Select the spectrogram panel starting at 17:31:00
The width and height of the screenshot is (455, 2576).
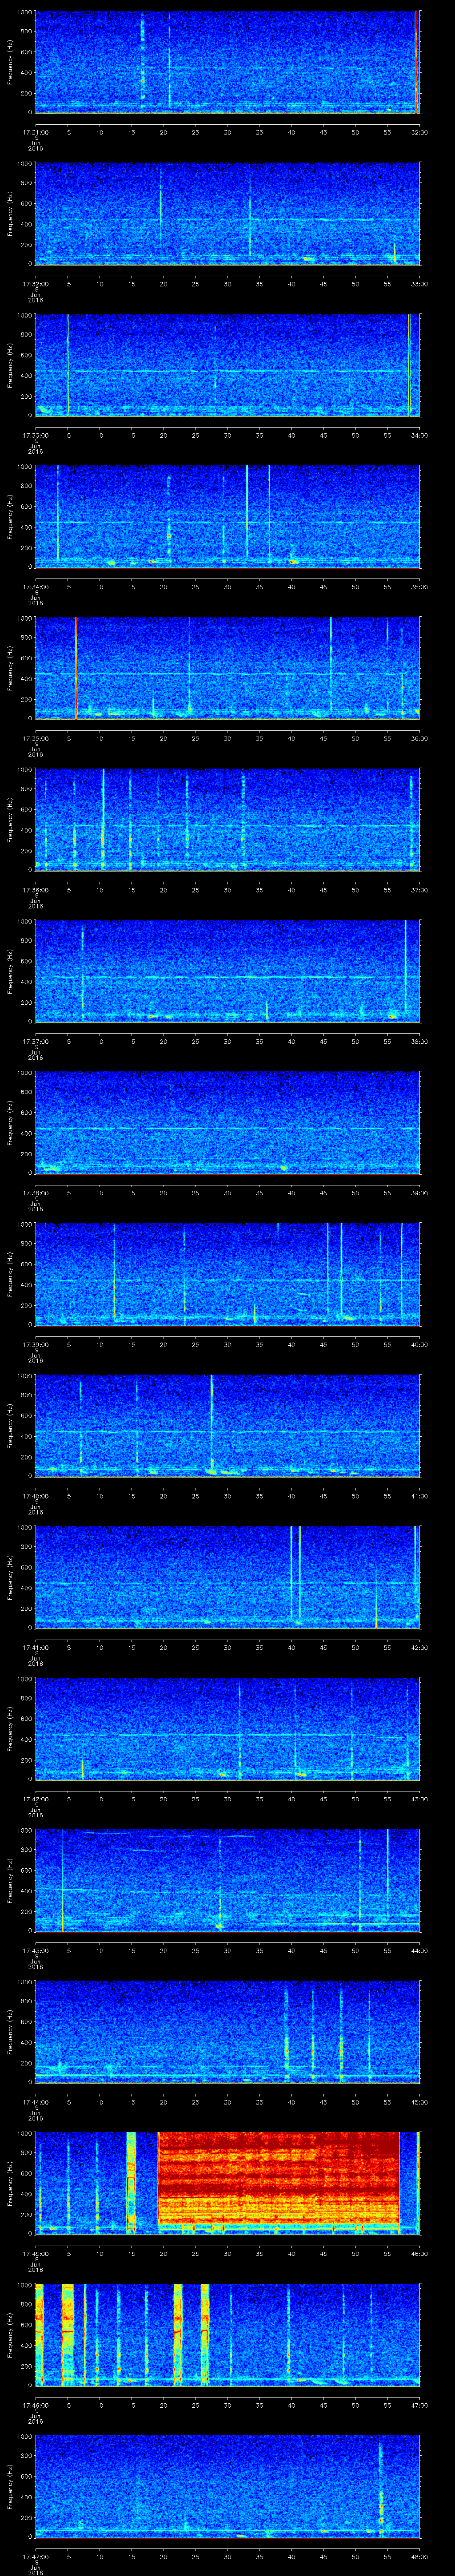click(227, 62)
